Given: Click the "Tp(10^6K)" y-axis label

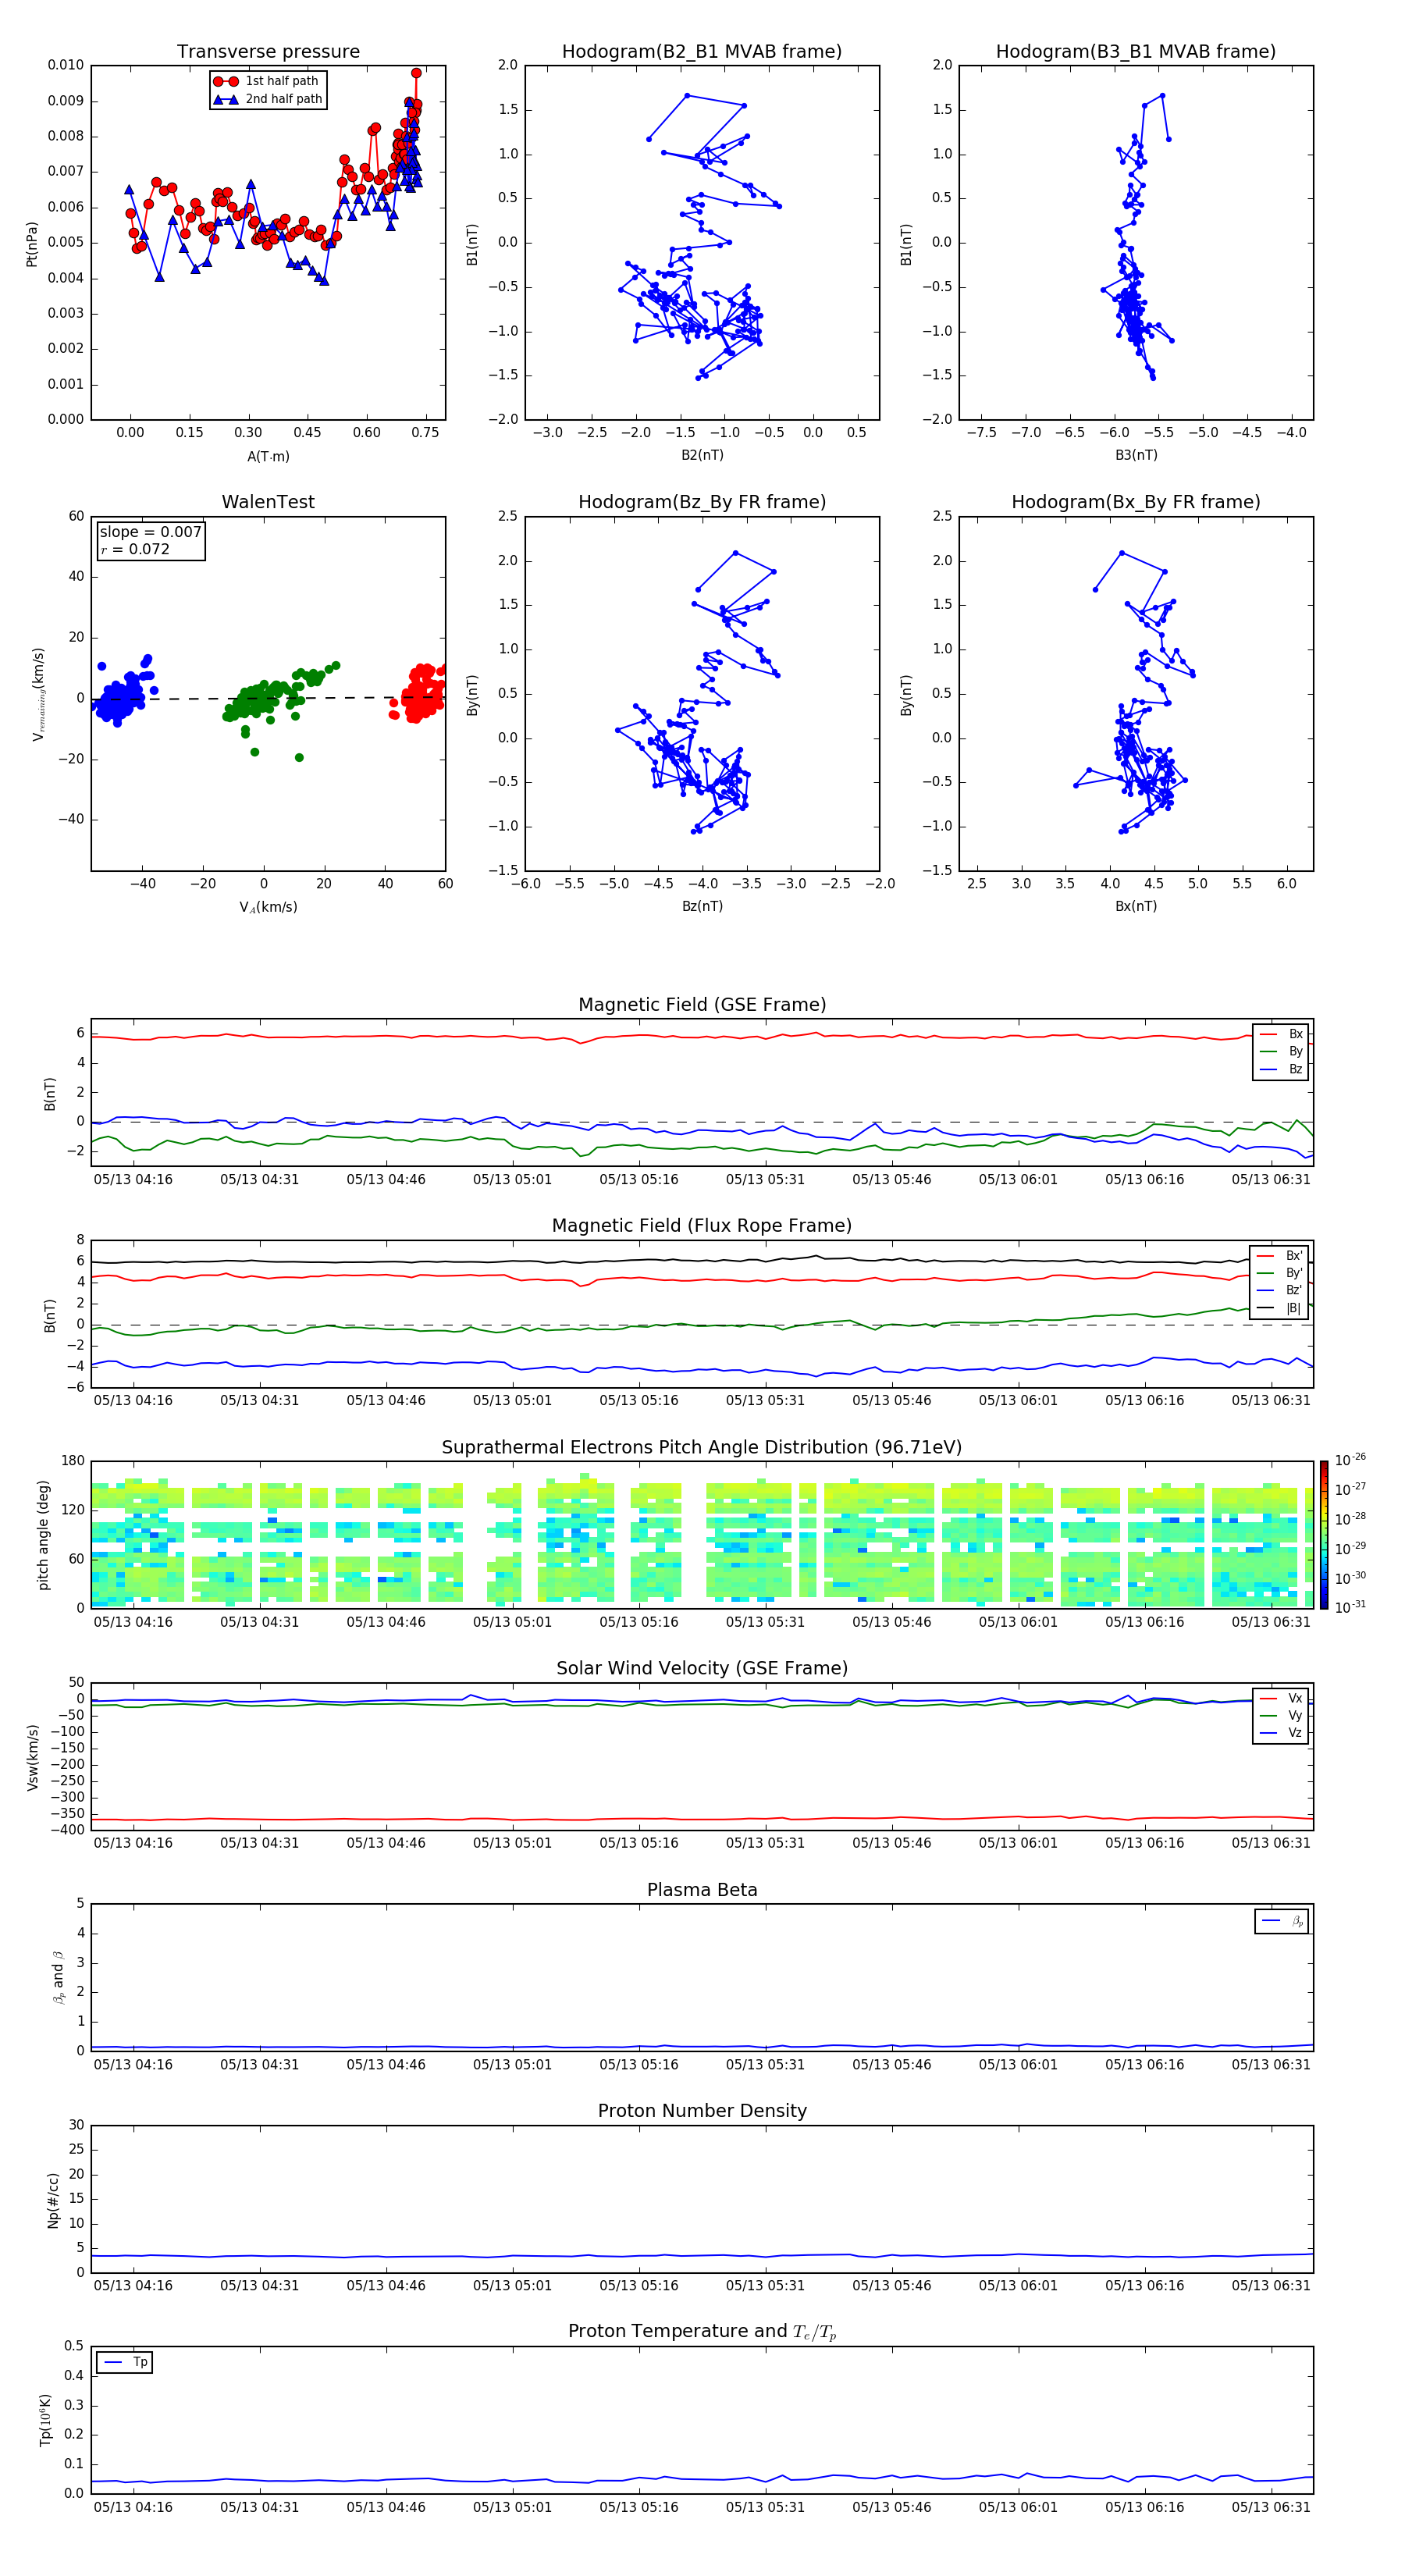Looking at the screenshot, I should 45,2420.
